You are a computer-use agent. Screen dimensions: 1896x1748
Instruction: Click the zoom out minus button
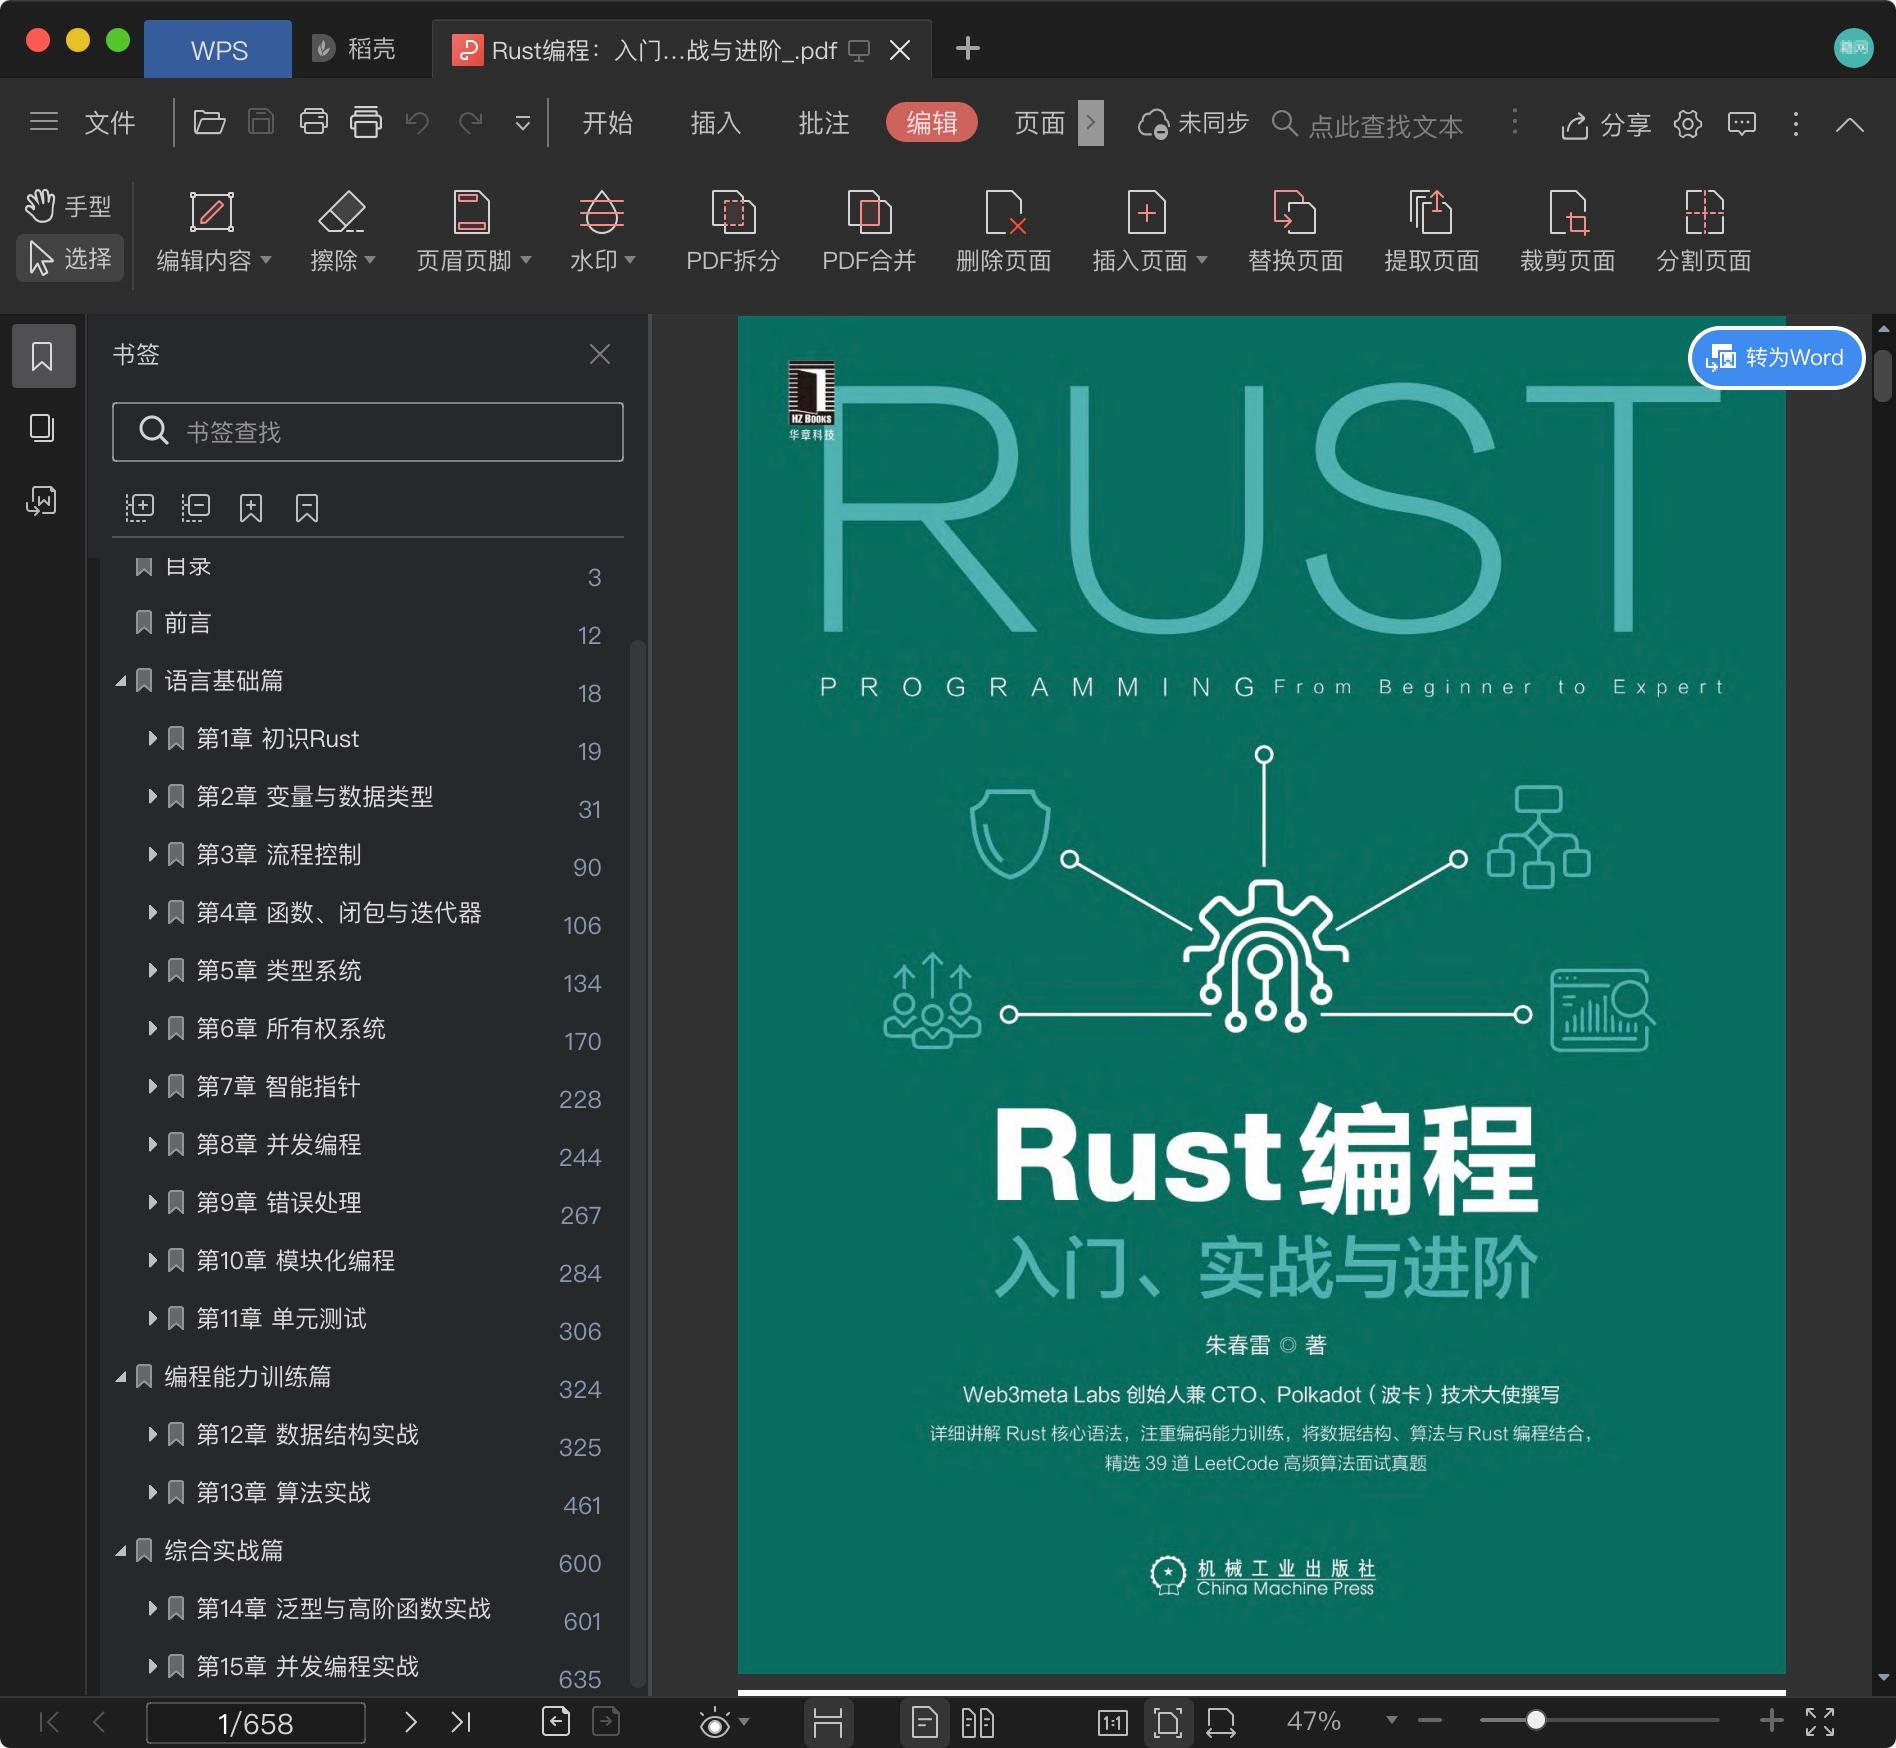pos(1430,1720)
